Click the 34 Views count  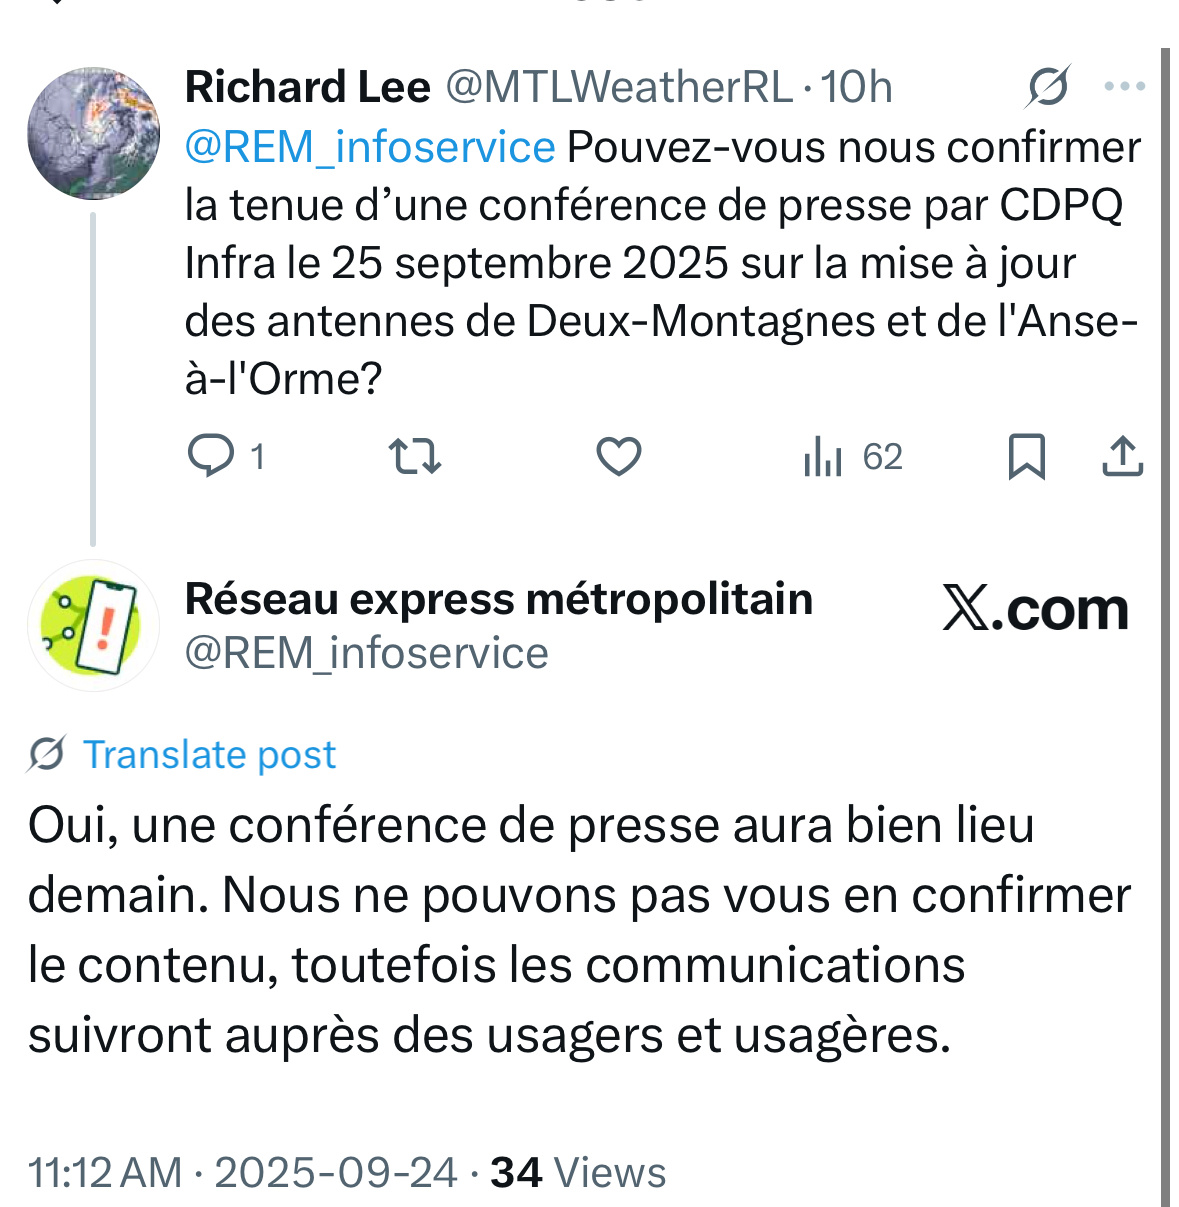tap(578, 1172)
